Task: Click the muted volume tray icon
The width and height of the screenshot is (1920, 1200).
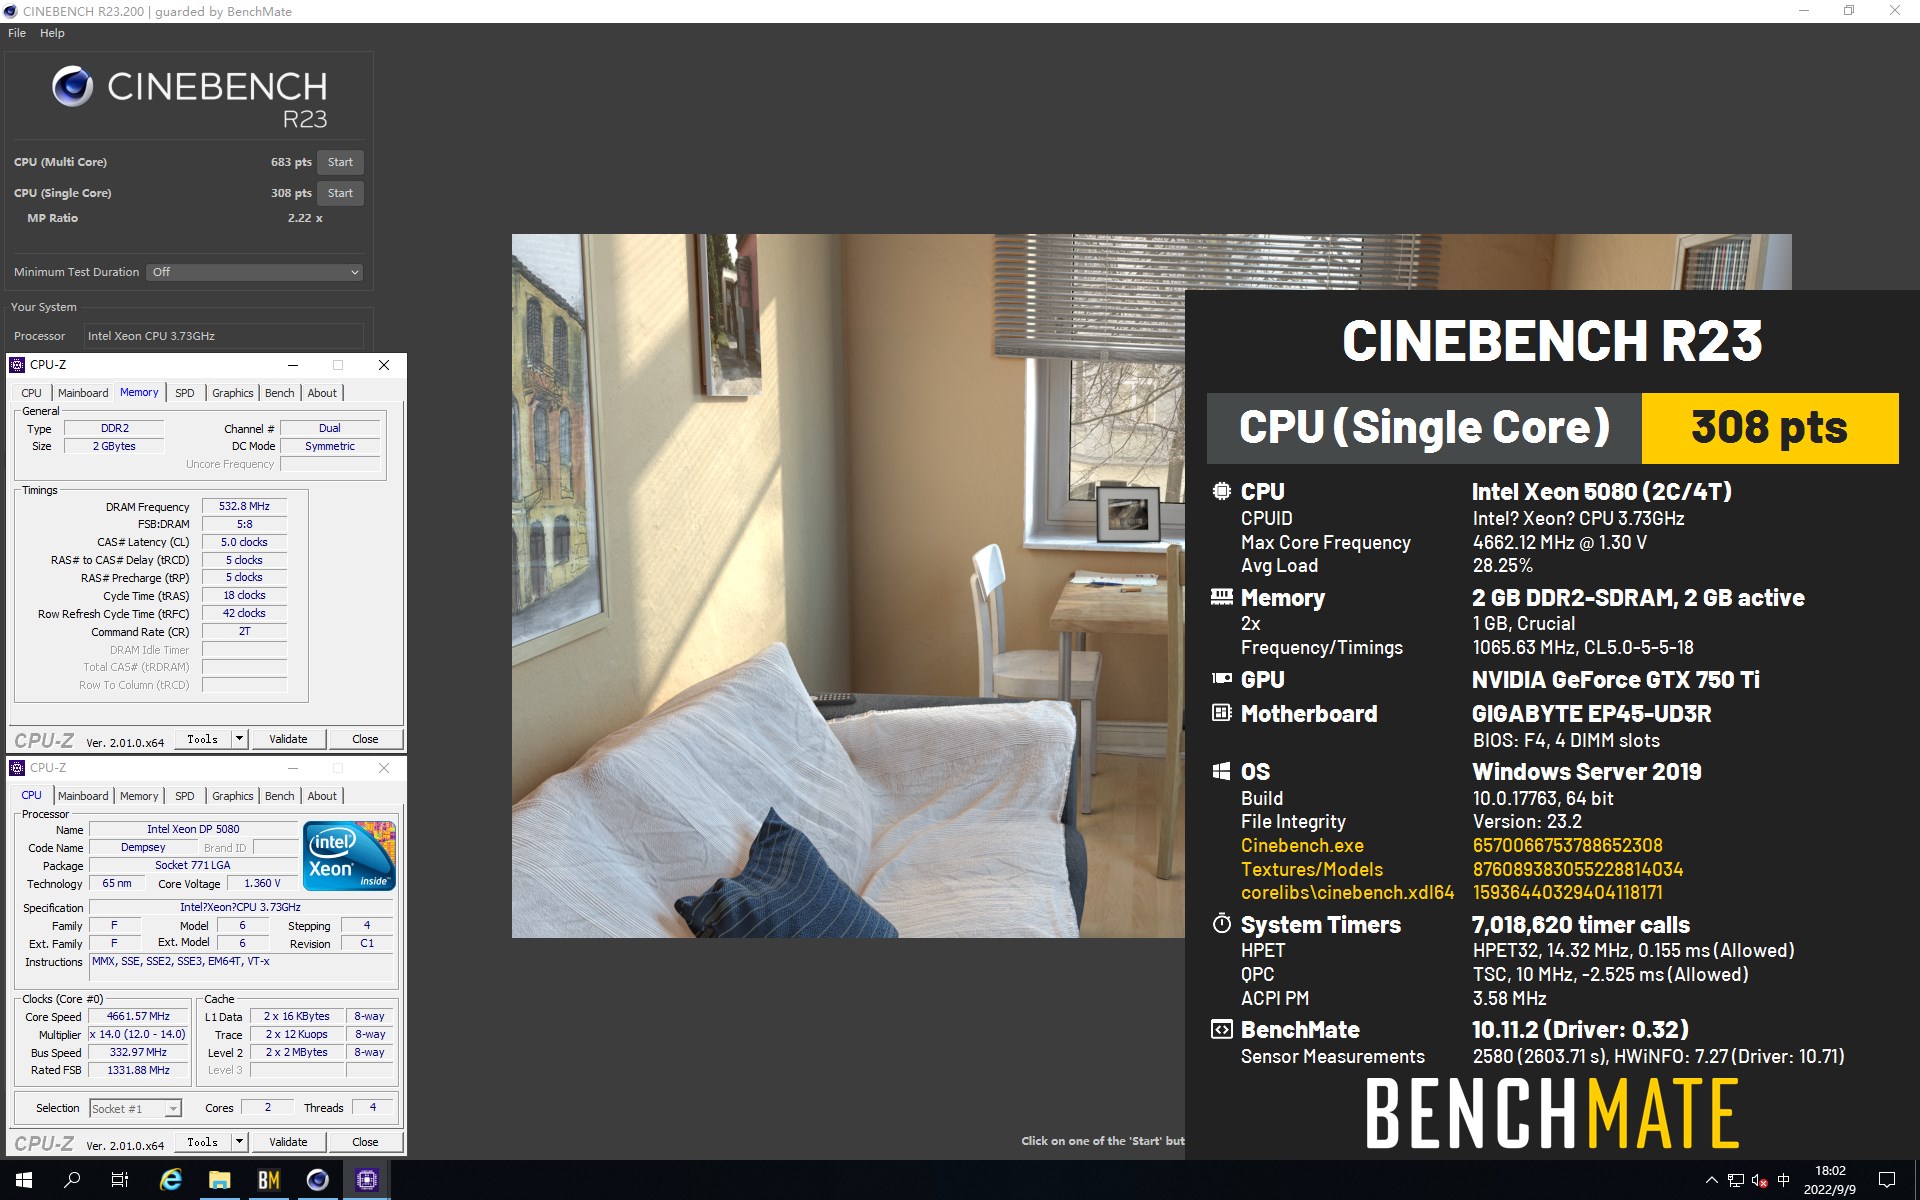Action: coord(1760,1181)
